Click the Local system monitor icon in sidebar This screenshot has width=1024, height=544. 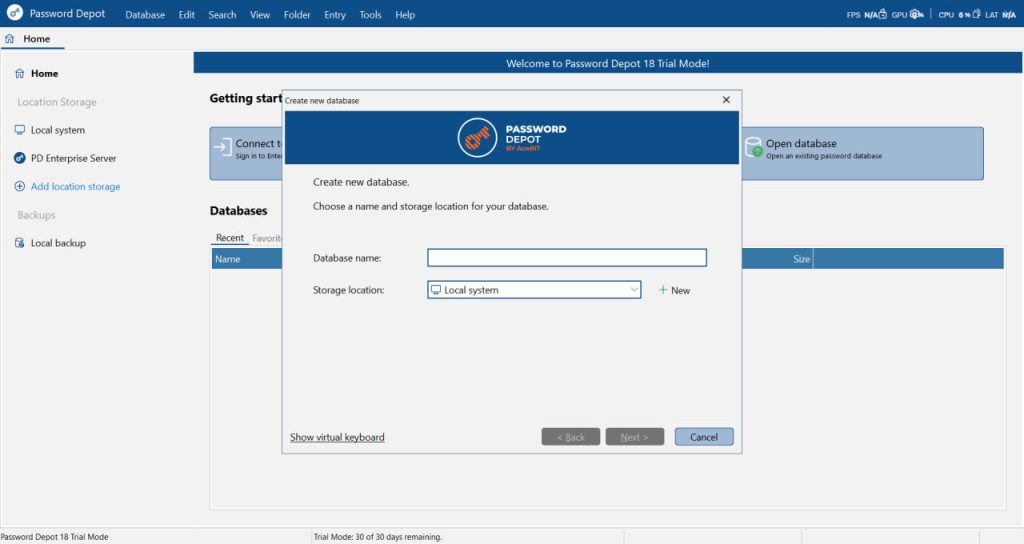[20, 130]
